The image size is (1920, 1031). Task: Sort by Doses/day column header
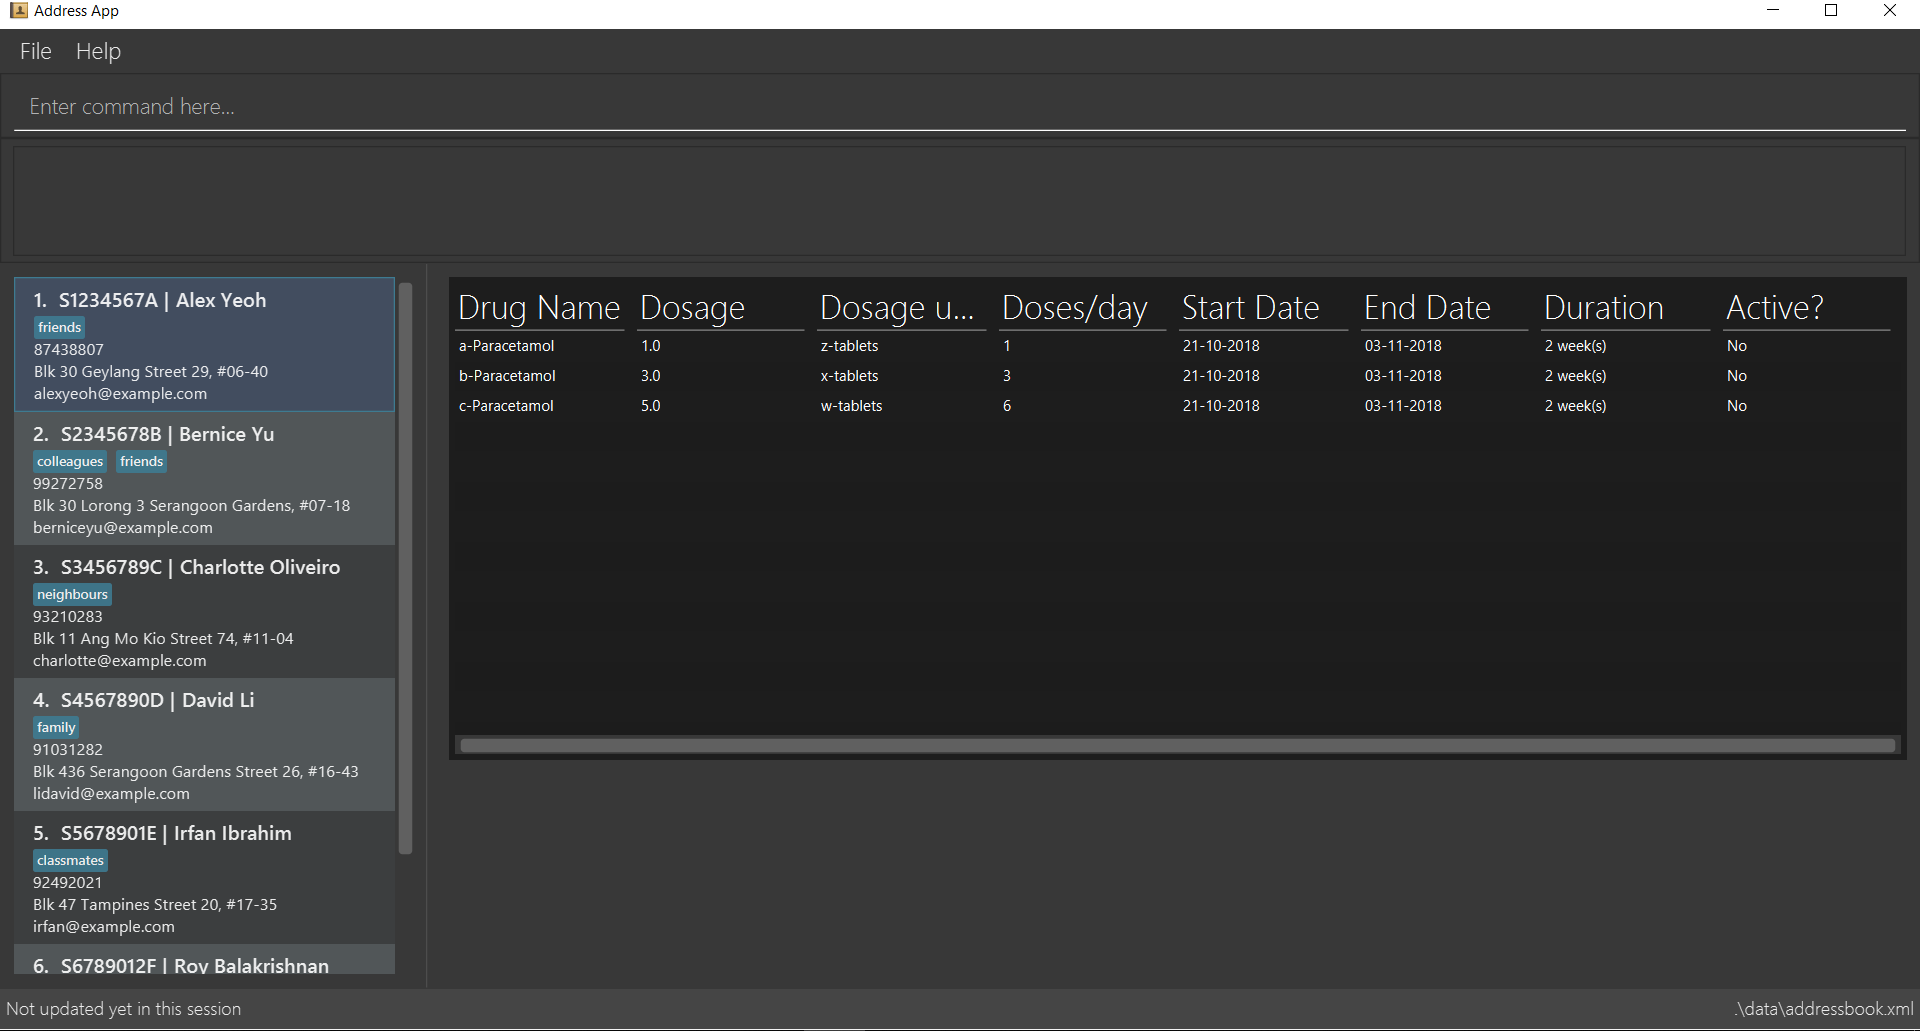[1083, 308]
